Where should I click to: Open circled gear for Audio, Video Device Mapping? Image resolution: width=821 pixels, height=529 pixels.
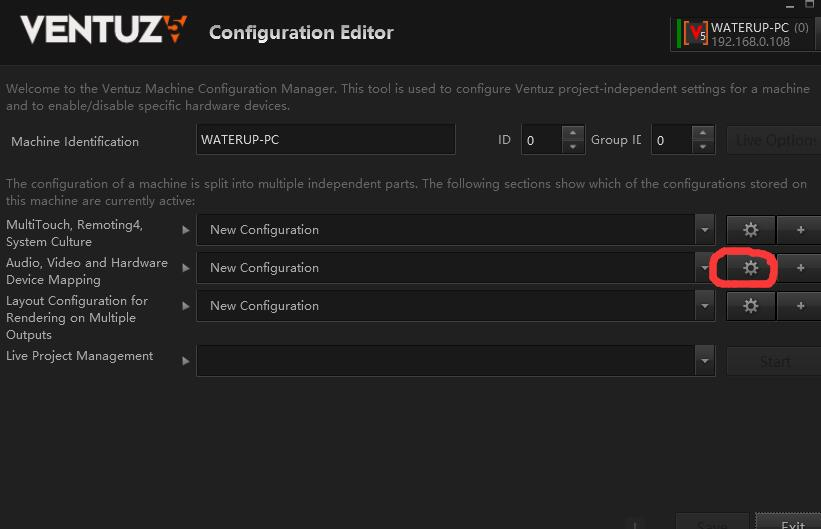750,268
